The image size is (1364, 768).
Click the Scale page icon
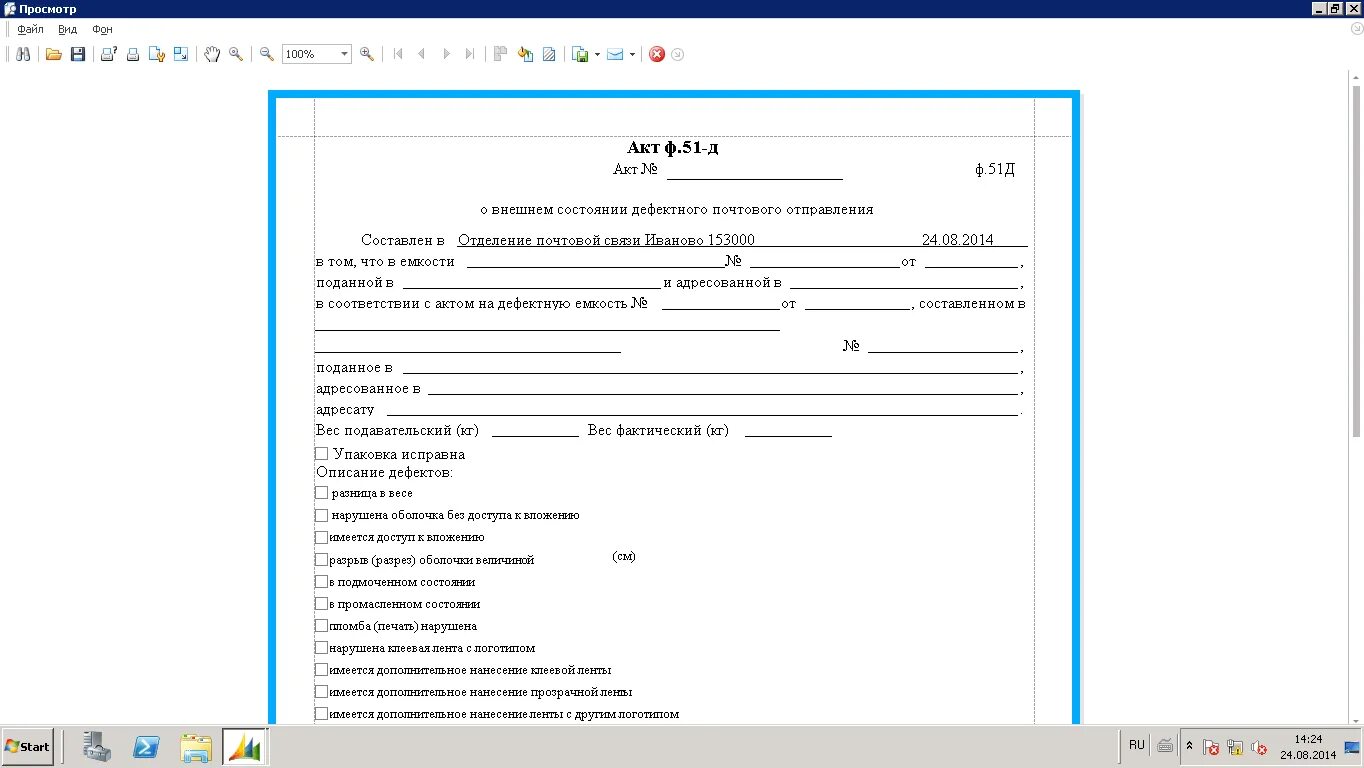181,54
